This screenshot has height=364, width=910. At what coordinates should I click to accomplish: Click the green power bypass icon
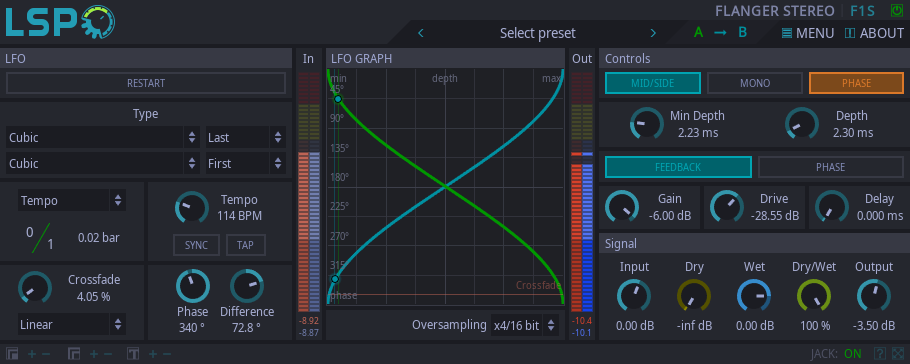coord(897,10)
